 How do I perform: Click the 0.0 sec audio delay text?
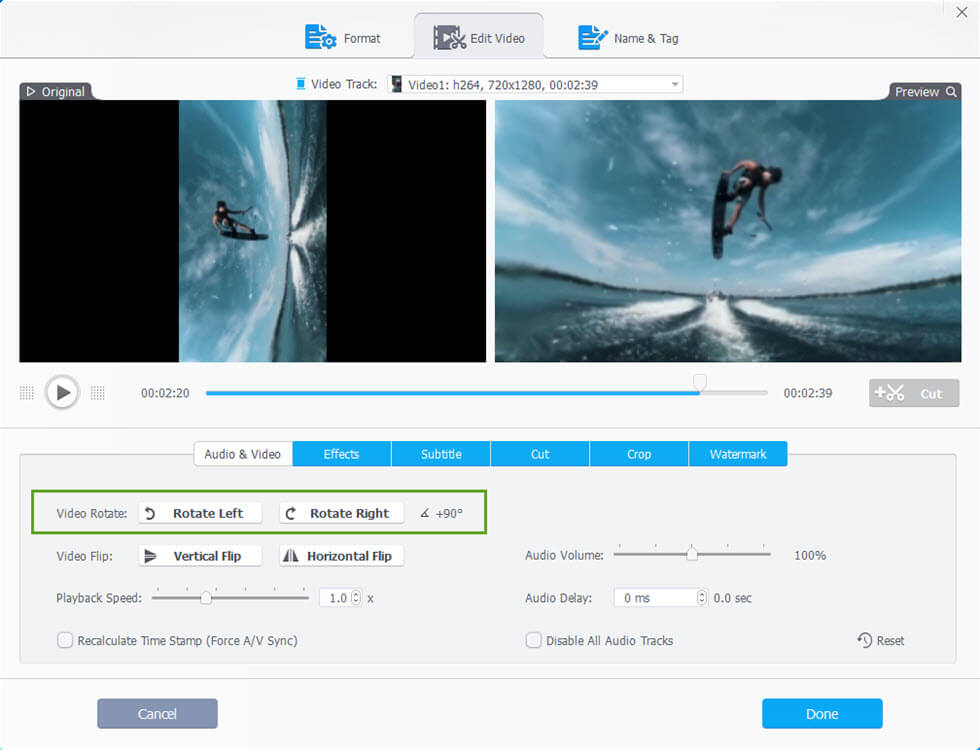[x=732, y=598]
